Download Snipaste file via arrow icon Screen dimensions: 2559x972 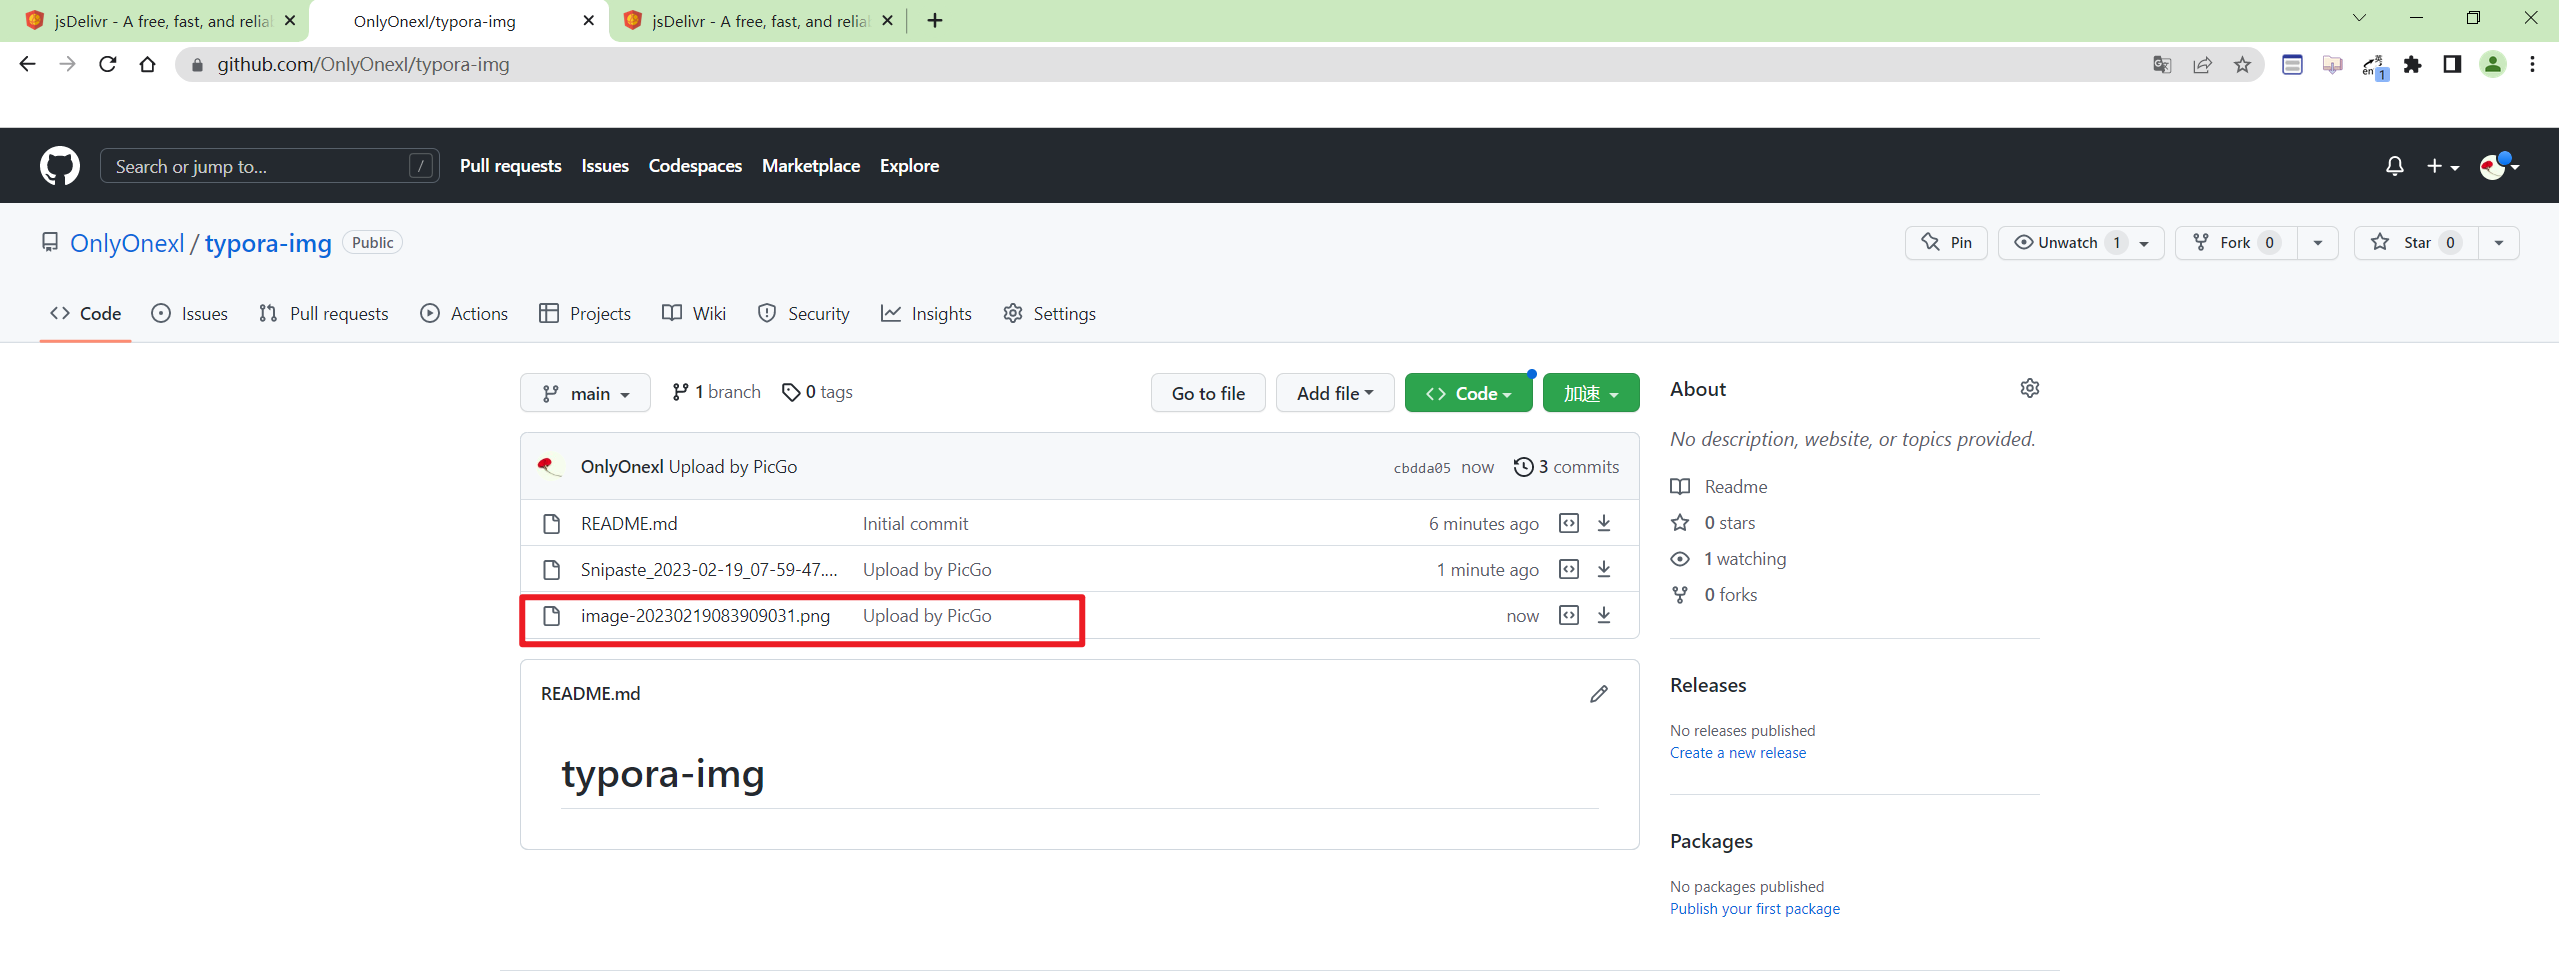click(1604, 569)
